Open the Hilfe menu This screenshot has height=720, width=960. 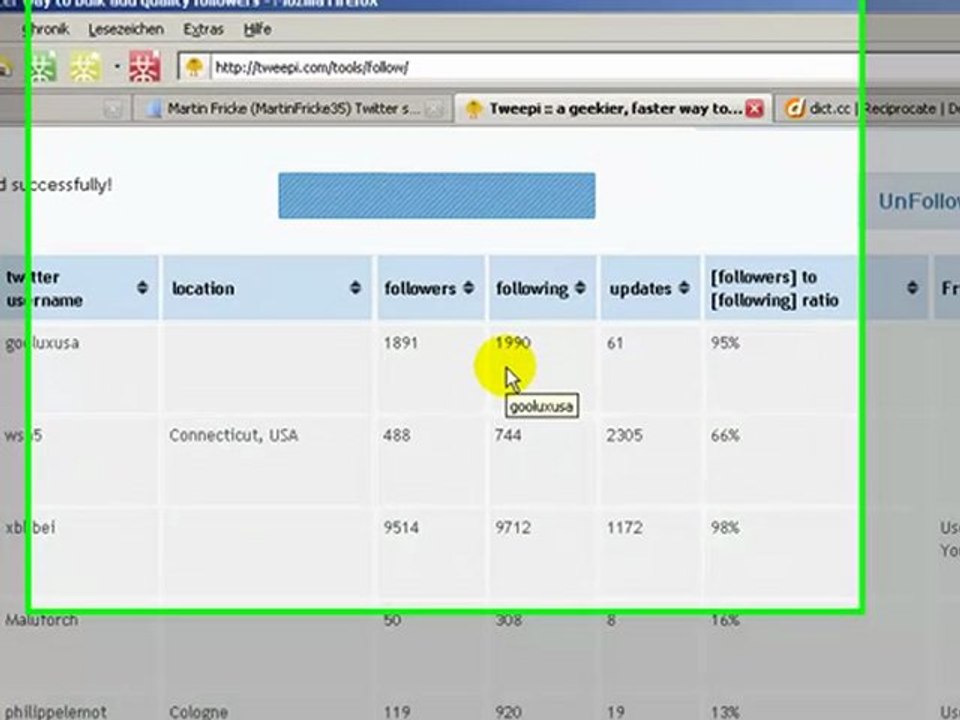257,29
